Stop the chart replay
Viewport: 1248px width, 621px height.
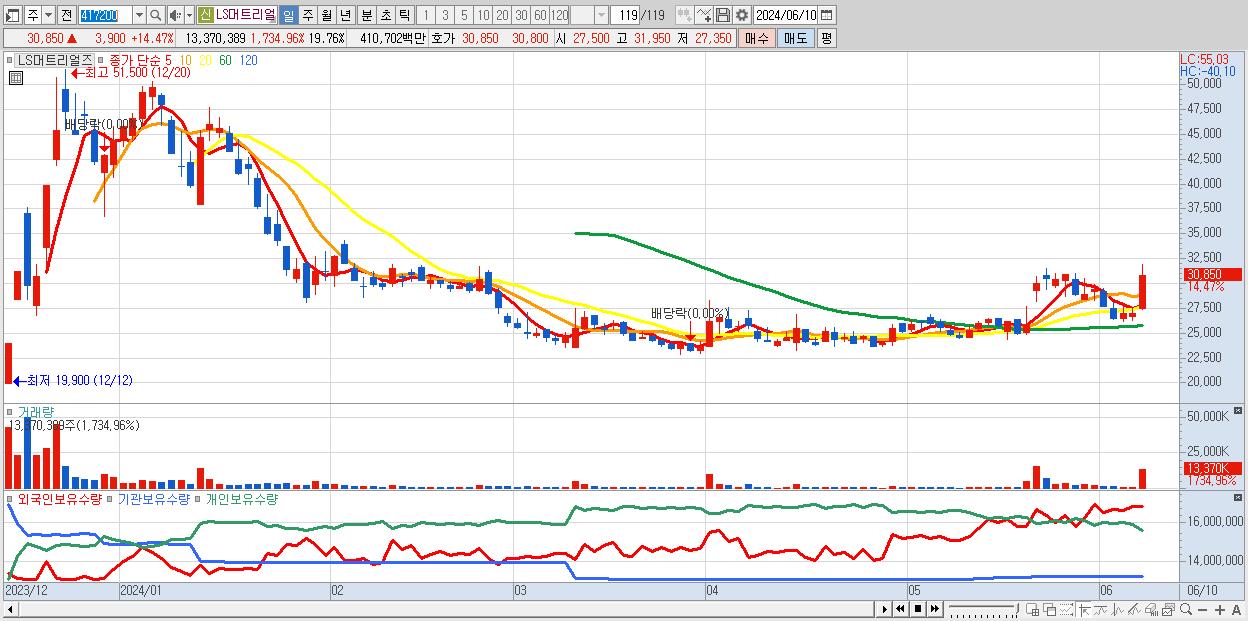[x=918, y=609]
